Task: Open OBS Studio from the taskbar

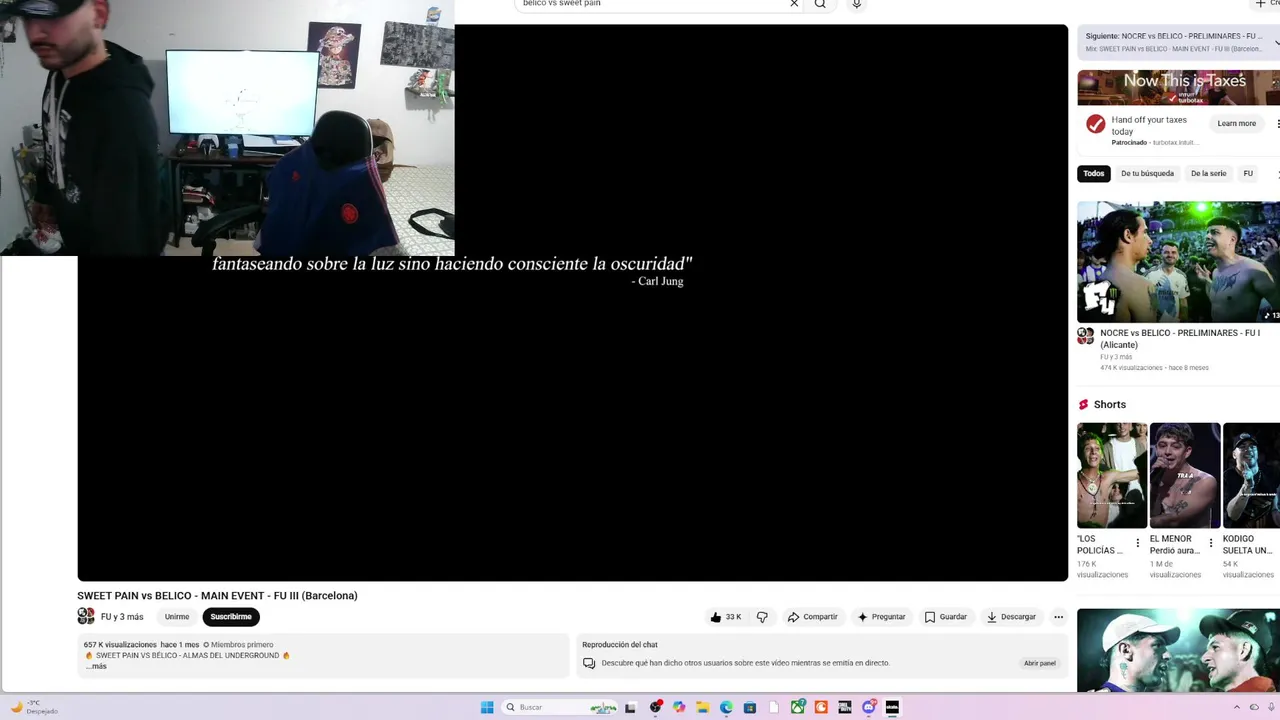Action: [655, 707]
